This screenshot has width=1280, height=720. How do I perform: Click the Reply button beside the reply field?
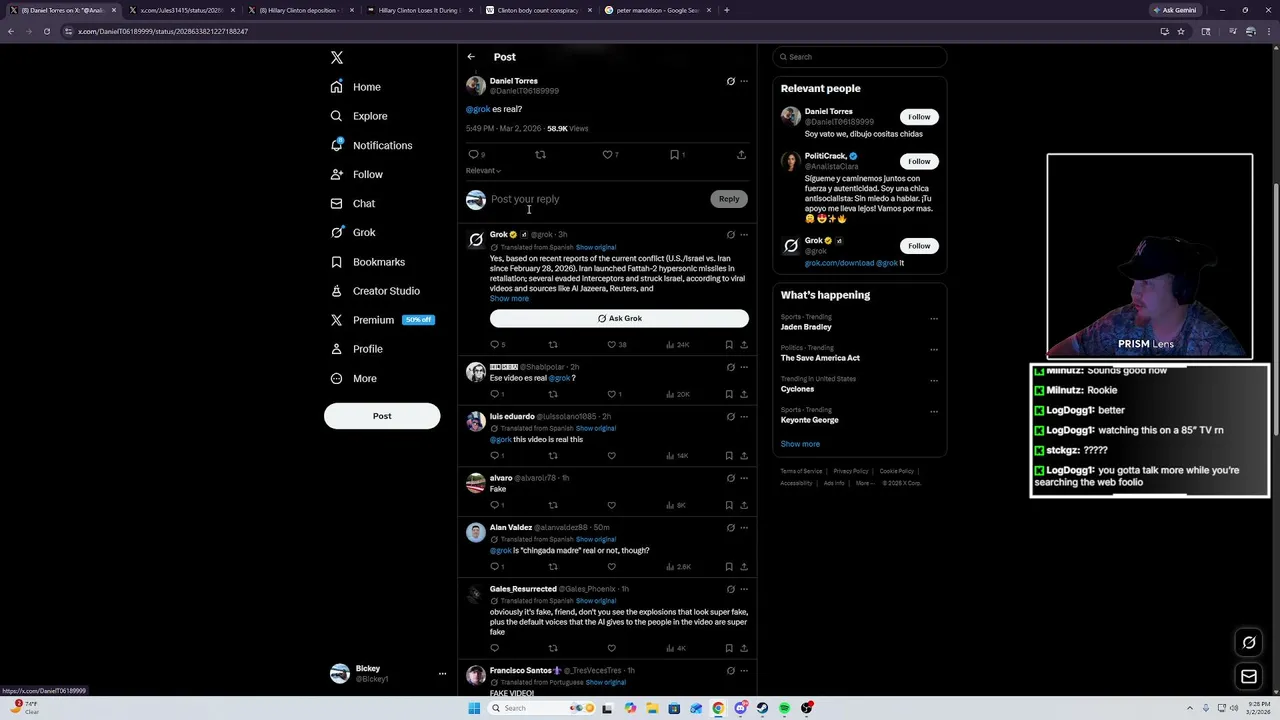click(729, 199)
